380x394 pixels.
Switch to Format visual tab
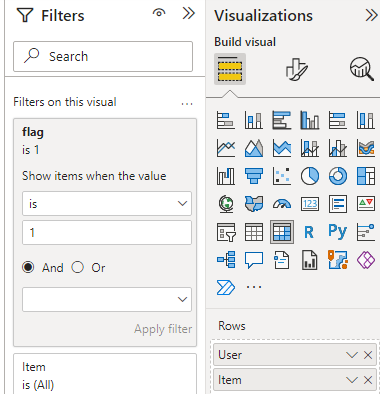coord(296,69)
